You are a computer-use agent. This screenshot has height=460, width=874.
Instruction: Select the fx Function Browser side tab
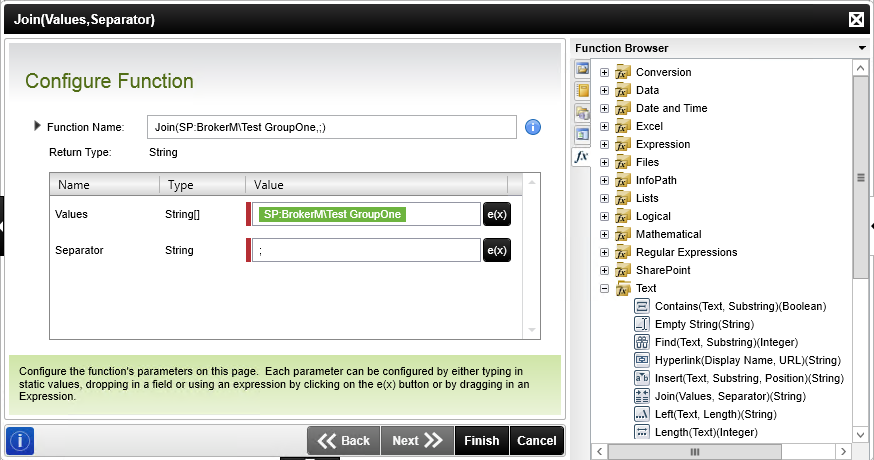click(x=581, y=157)
